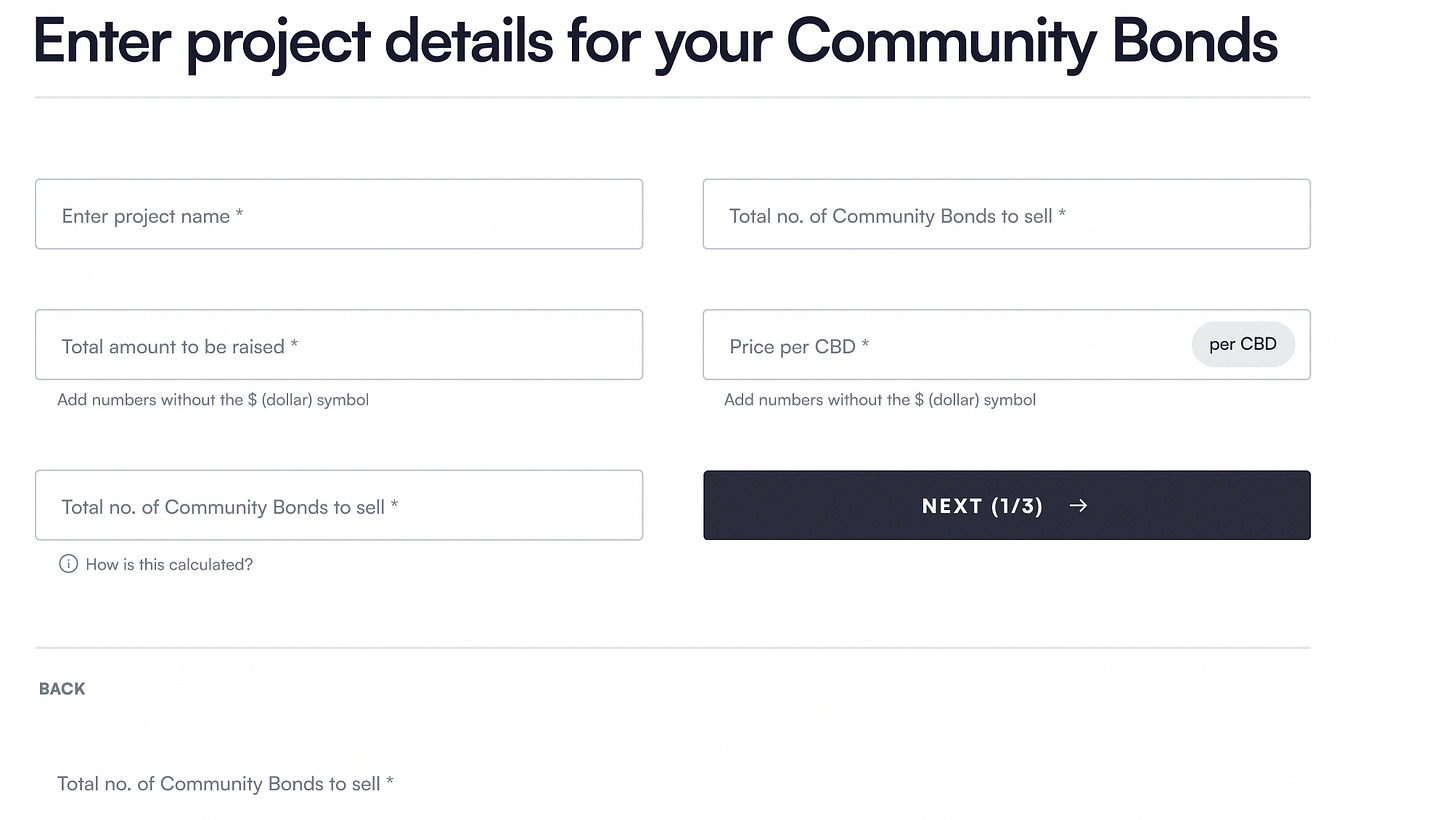
Task: Click the divider line below the page heading
Action: click(x=672, y=97)
